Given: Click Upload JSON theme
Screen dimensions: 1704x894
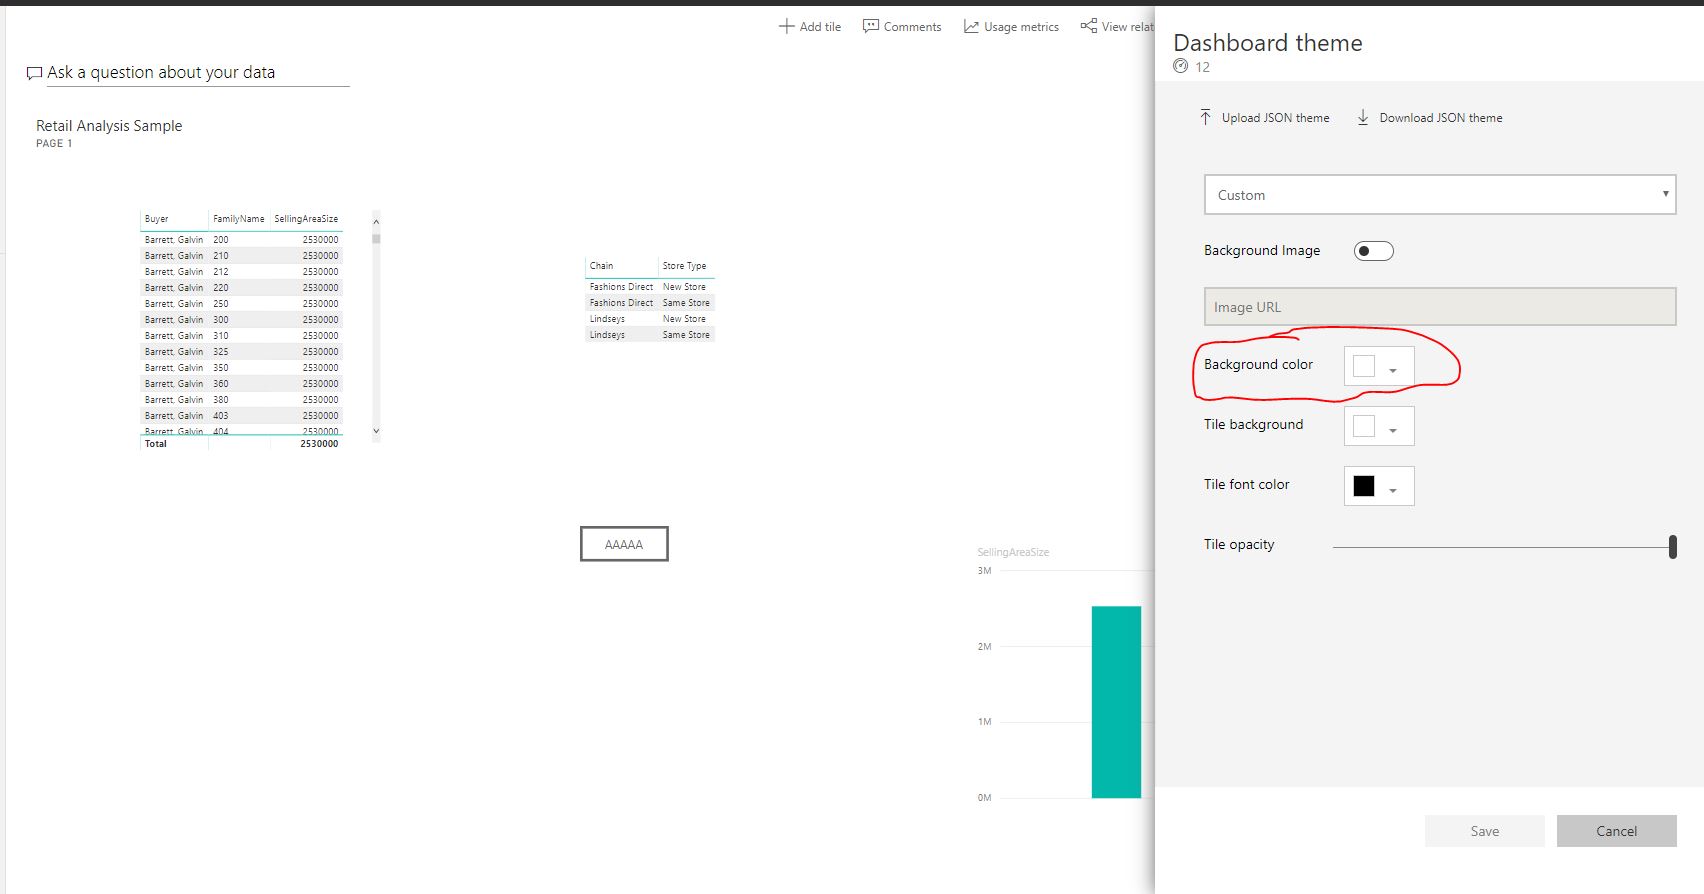Looking at the screenshot, I should click(x=1264, y=117).
